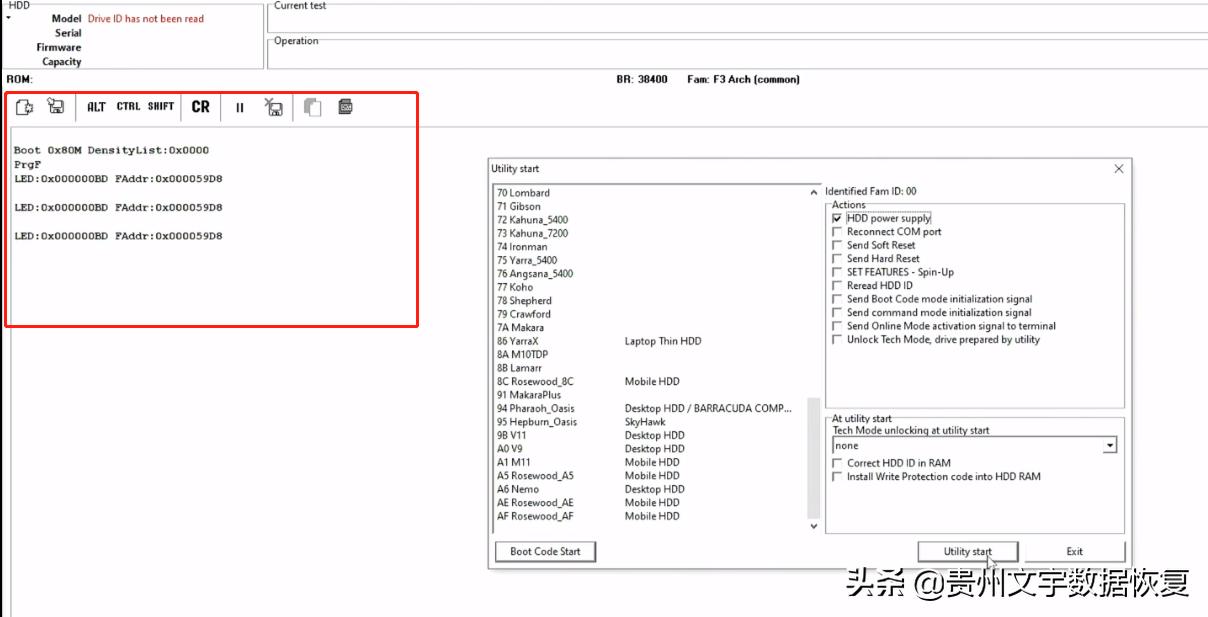Select family AF Rosewood_AF
This screenshot has height=617, width=1208.
coord(651,517)
